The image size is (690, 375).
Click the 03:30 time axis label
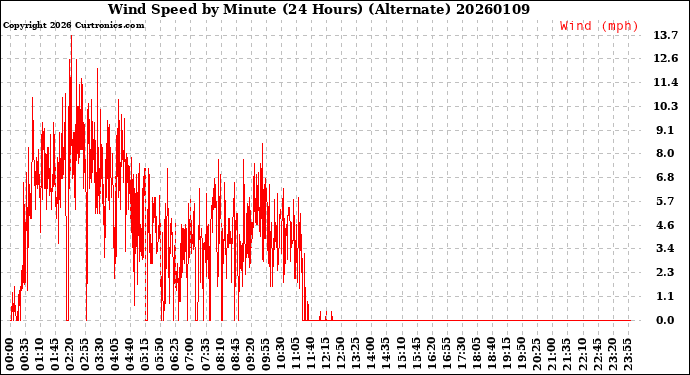(x=100, y=355)
